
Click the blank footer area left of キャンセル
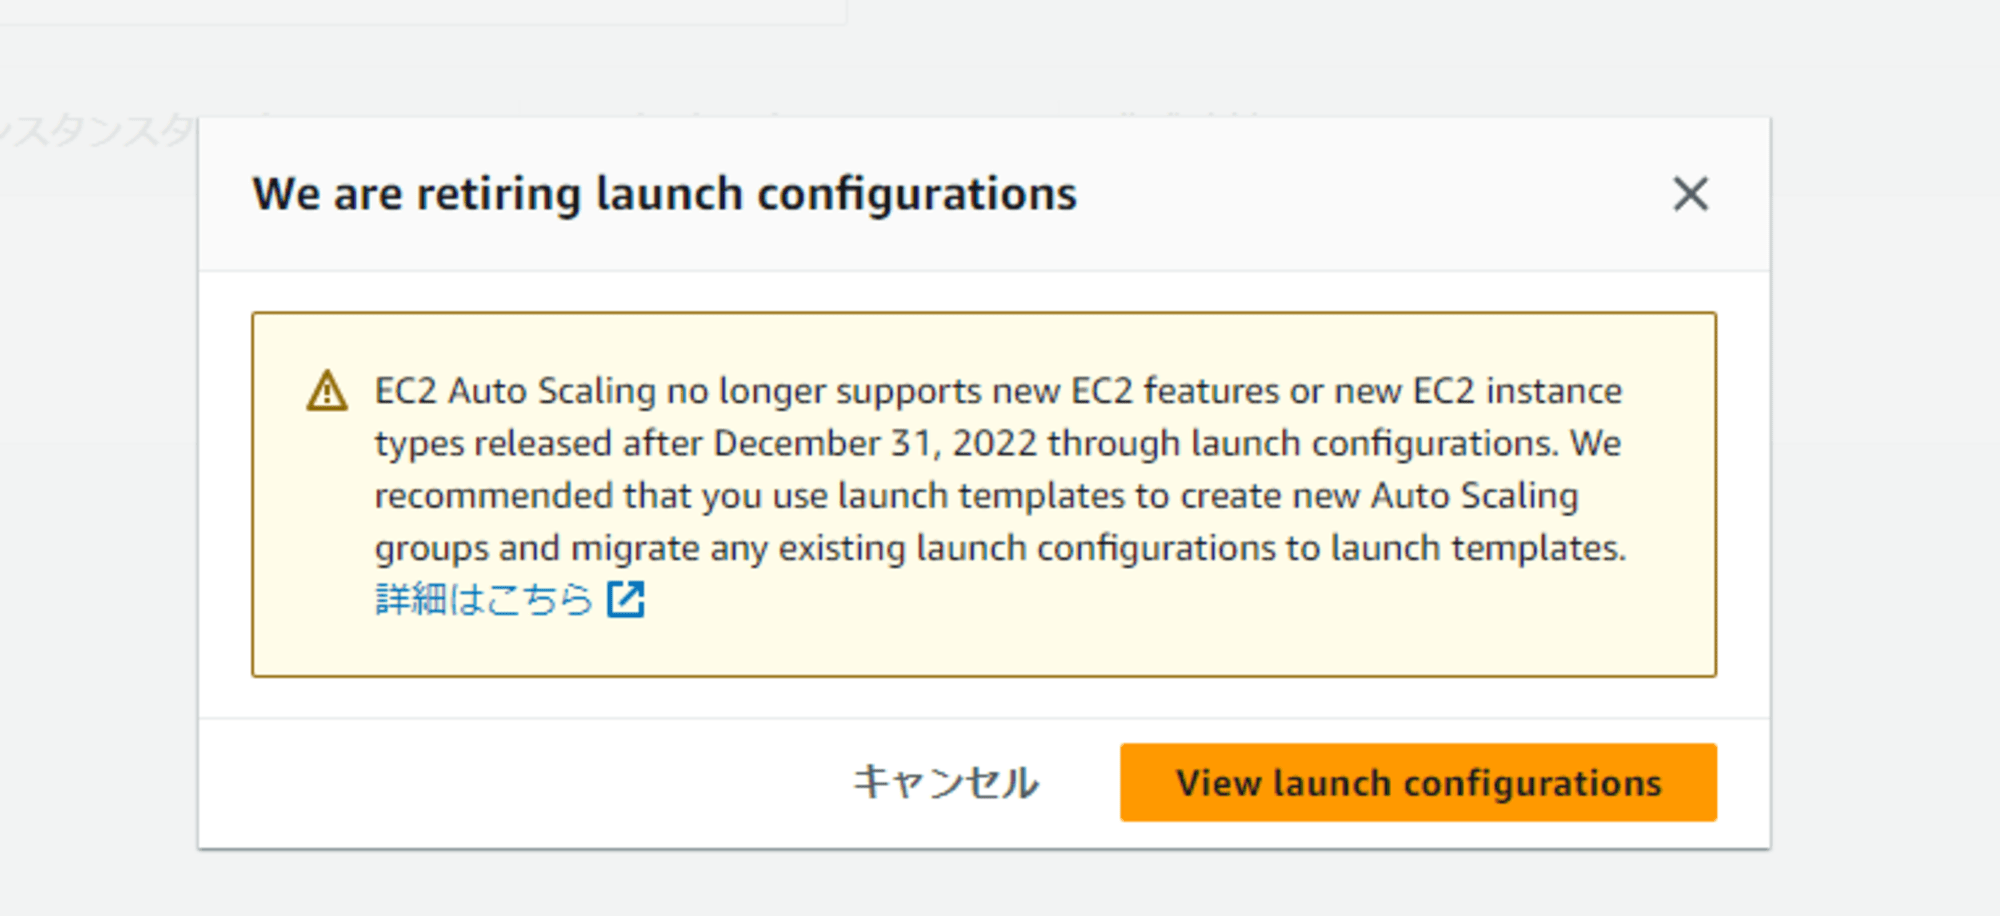[520, 782]
